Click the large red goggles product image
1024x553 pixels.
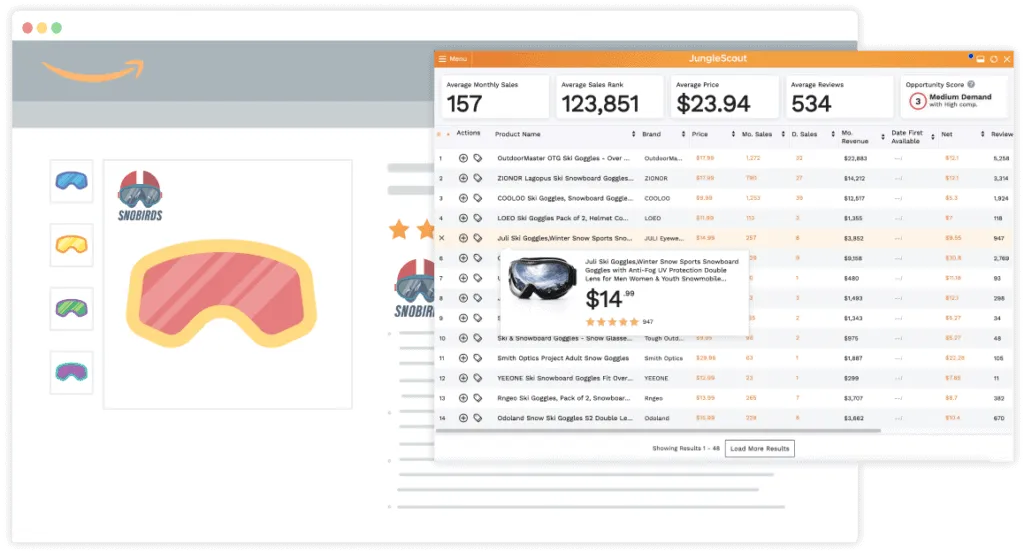(221, 293)
